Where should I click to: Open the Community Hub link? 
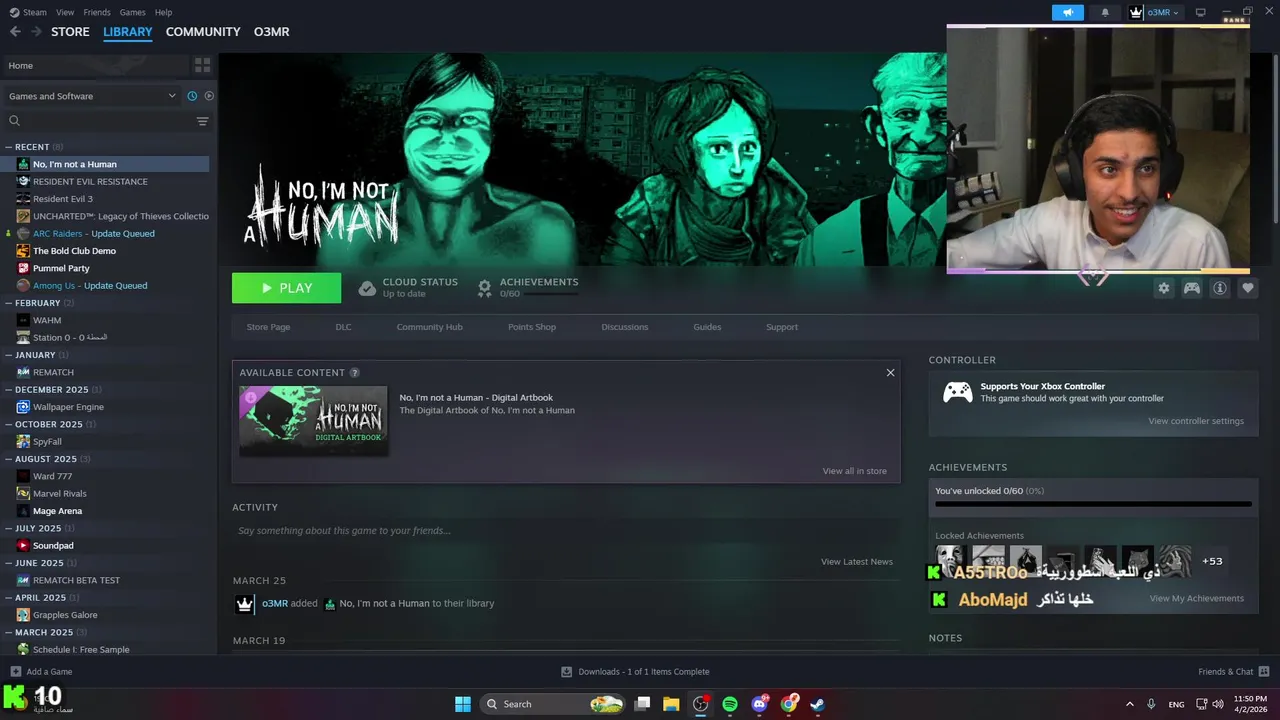tap(429, 327)
